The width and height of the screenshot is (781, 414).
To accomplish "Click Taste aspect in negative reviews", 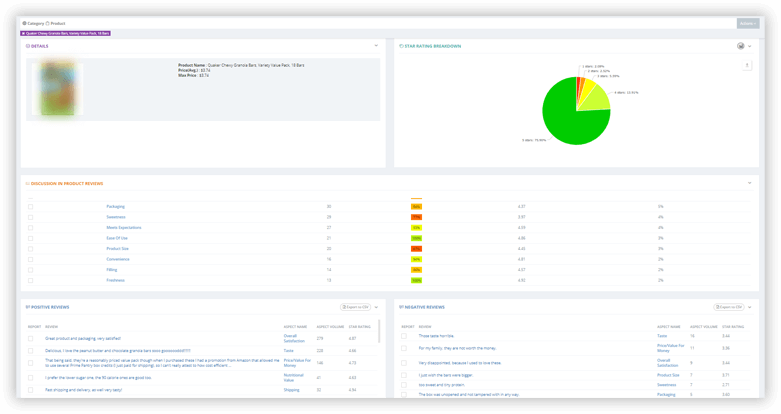I will [x=662, y=336].
